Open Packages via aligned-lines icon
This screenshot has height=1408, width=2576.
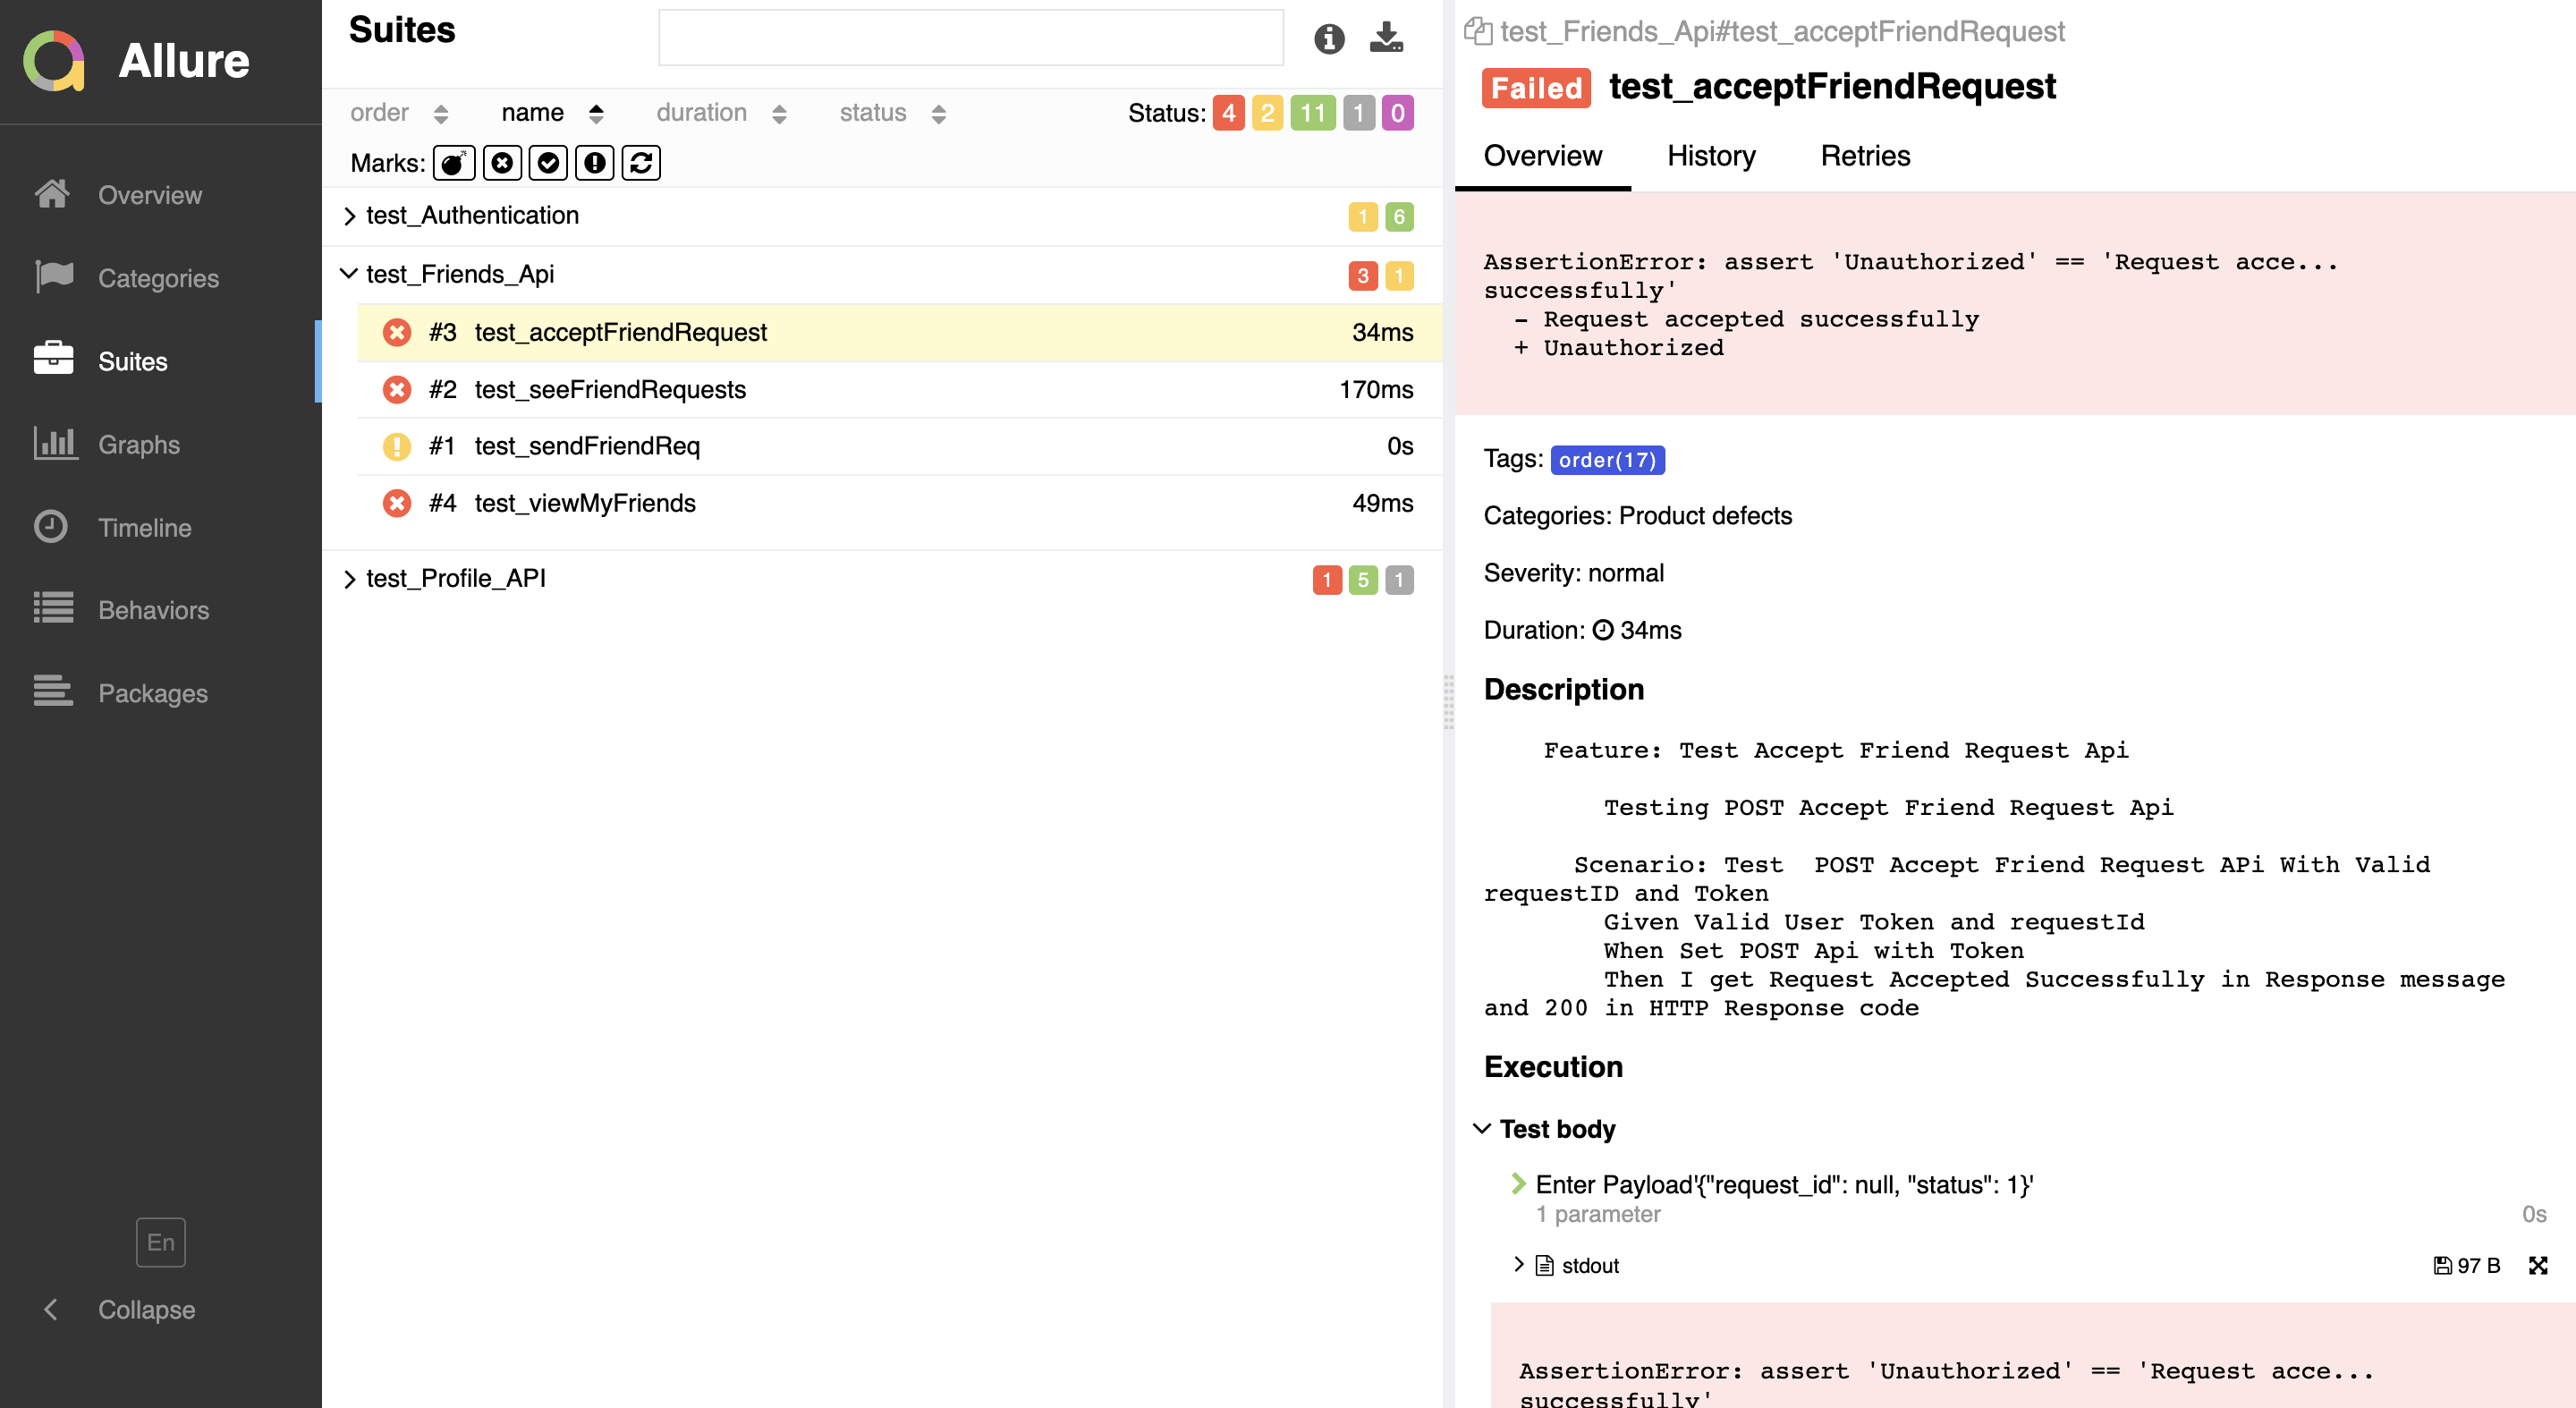53,691
